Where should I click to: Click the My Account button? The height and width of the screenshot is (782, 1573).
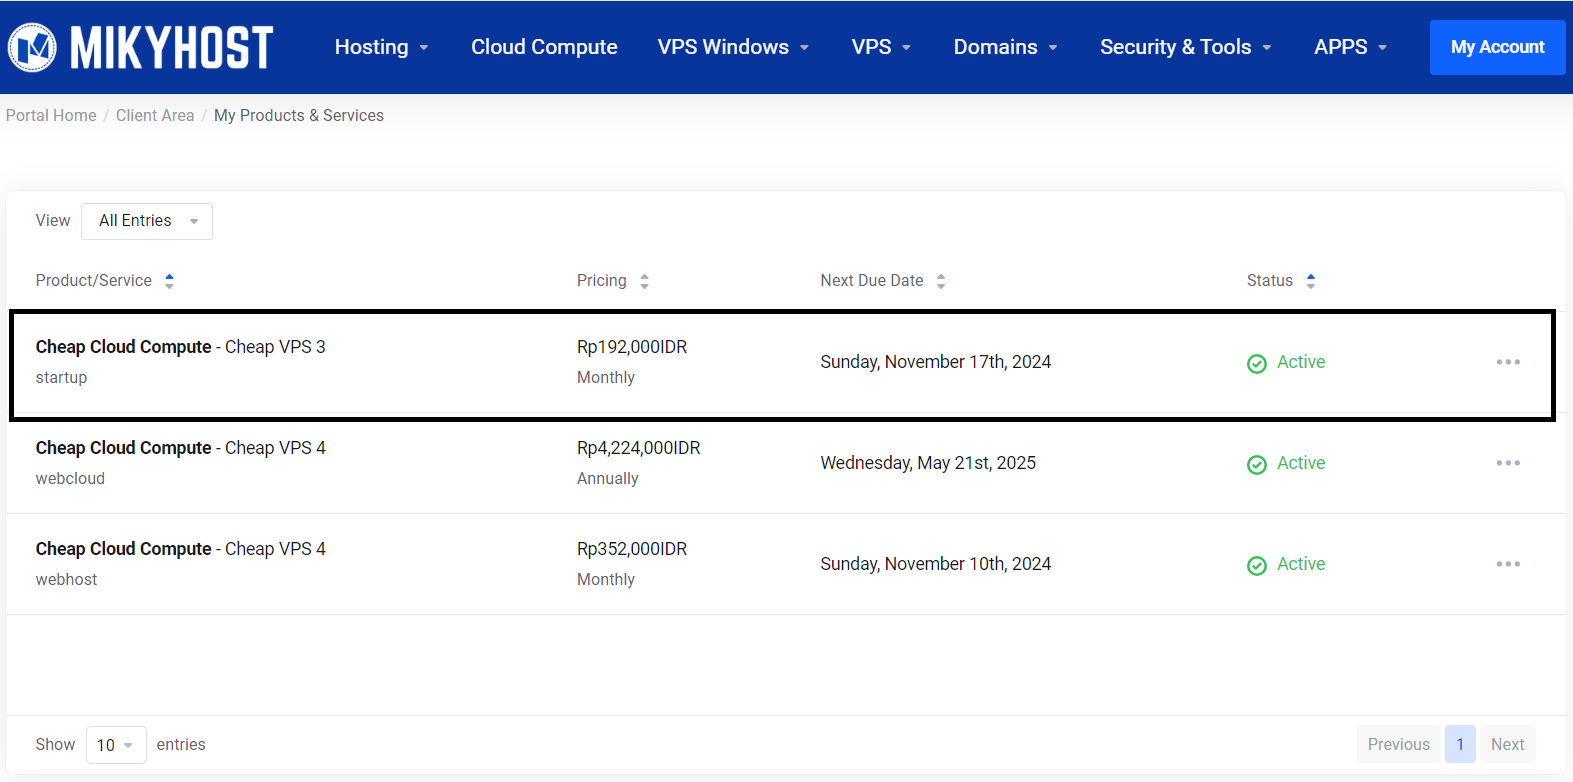point(1497,47)
